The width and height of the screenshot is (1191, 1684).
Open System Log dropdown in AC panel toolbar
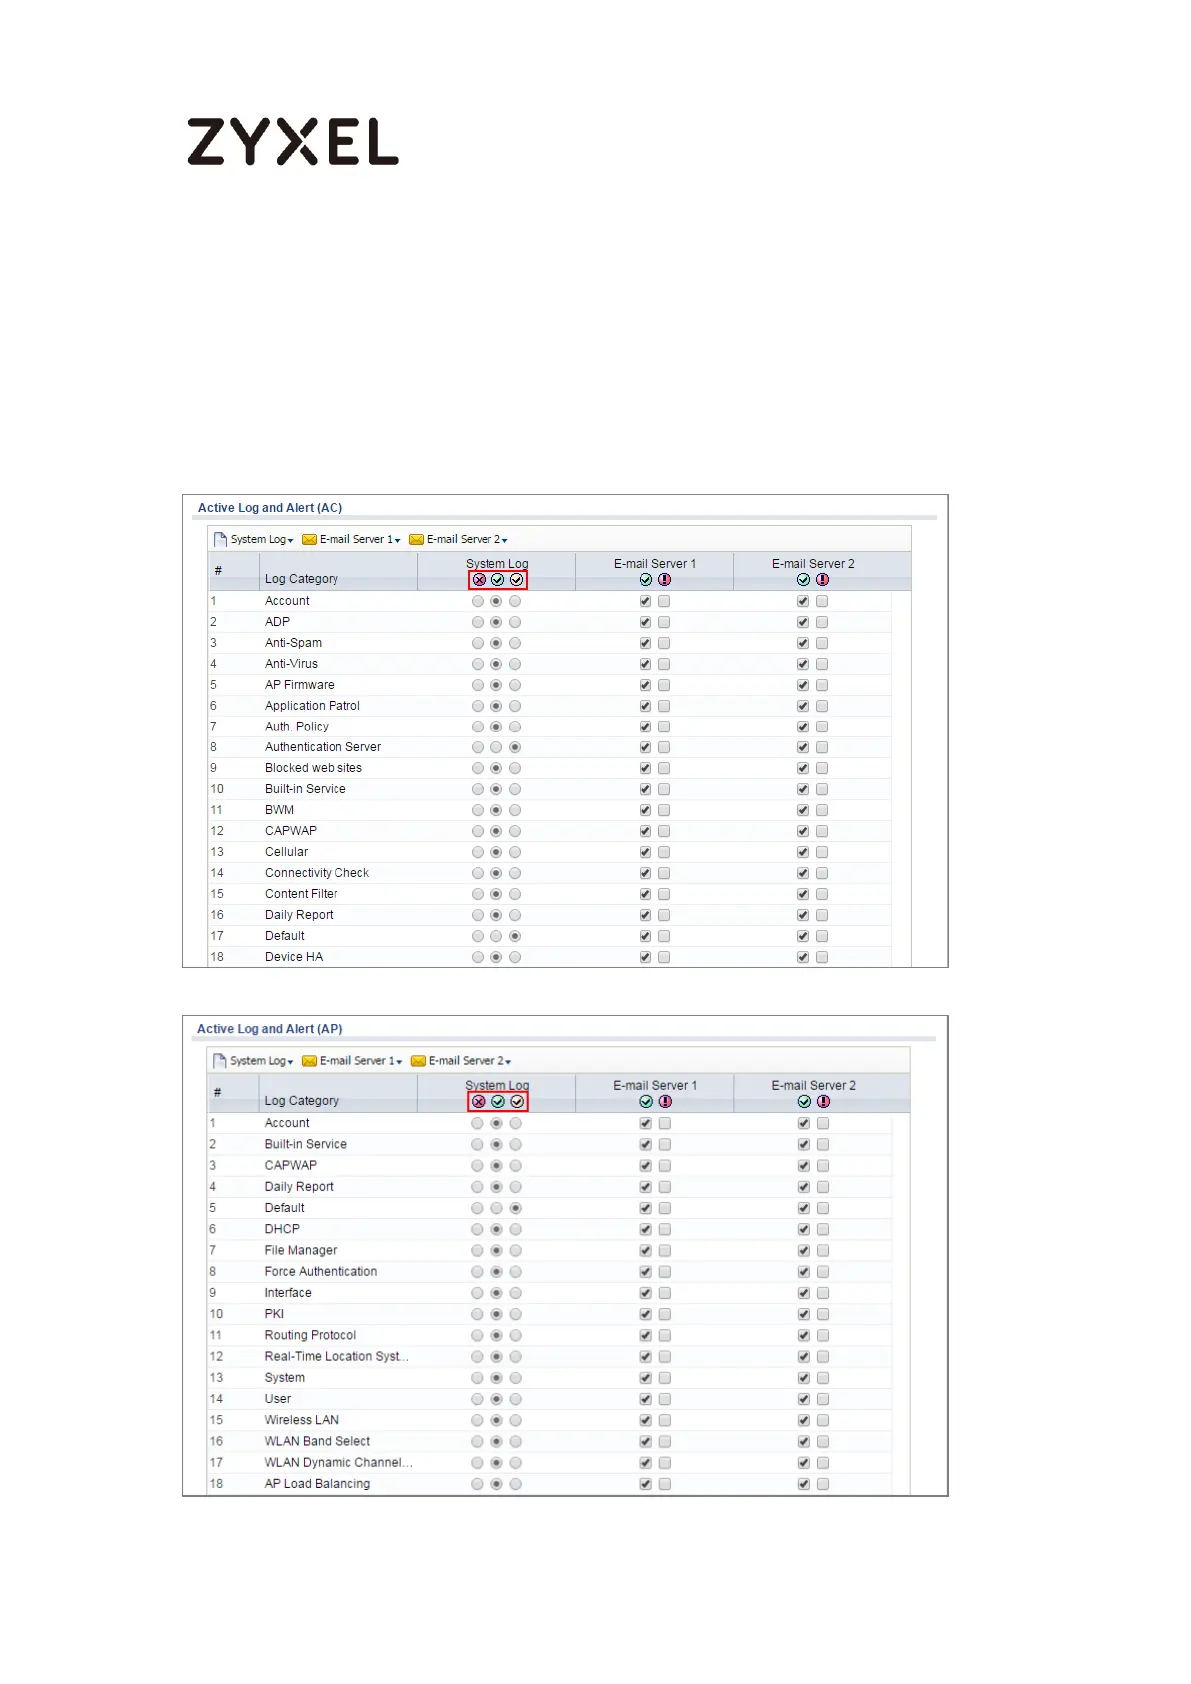pos(255,540)
